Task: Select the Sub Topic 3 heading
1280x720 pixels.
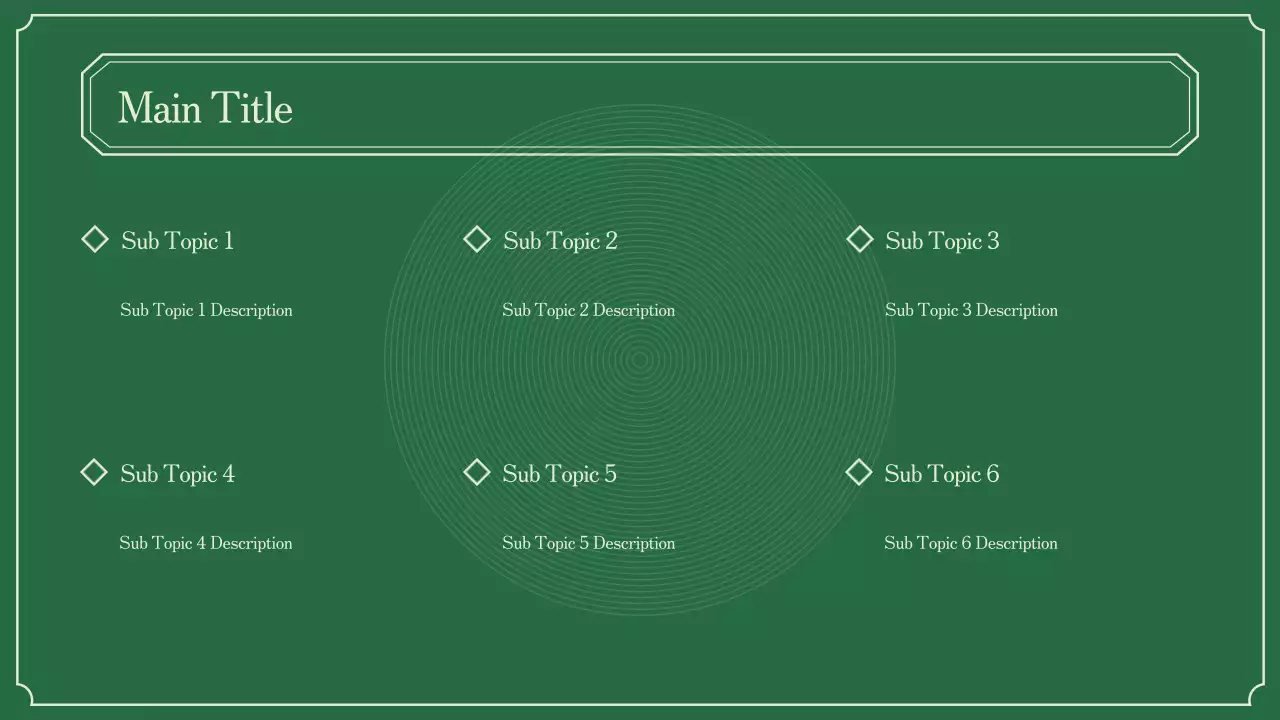Action: [x=942, y=241]
